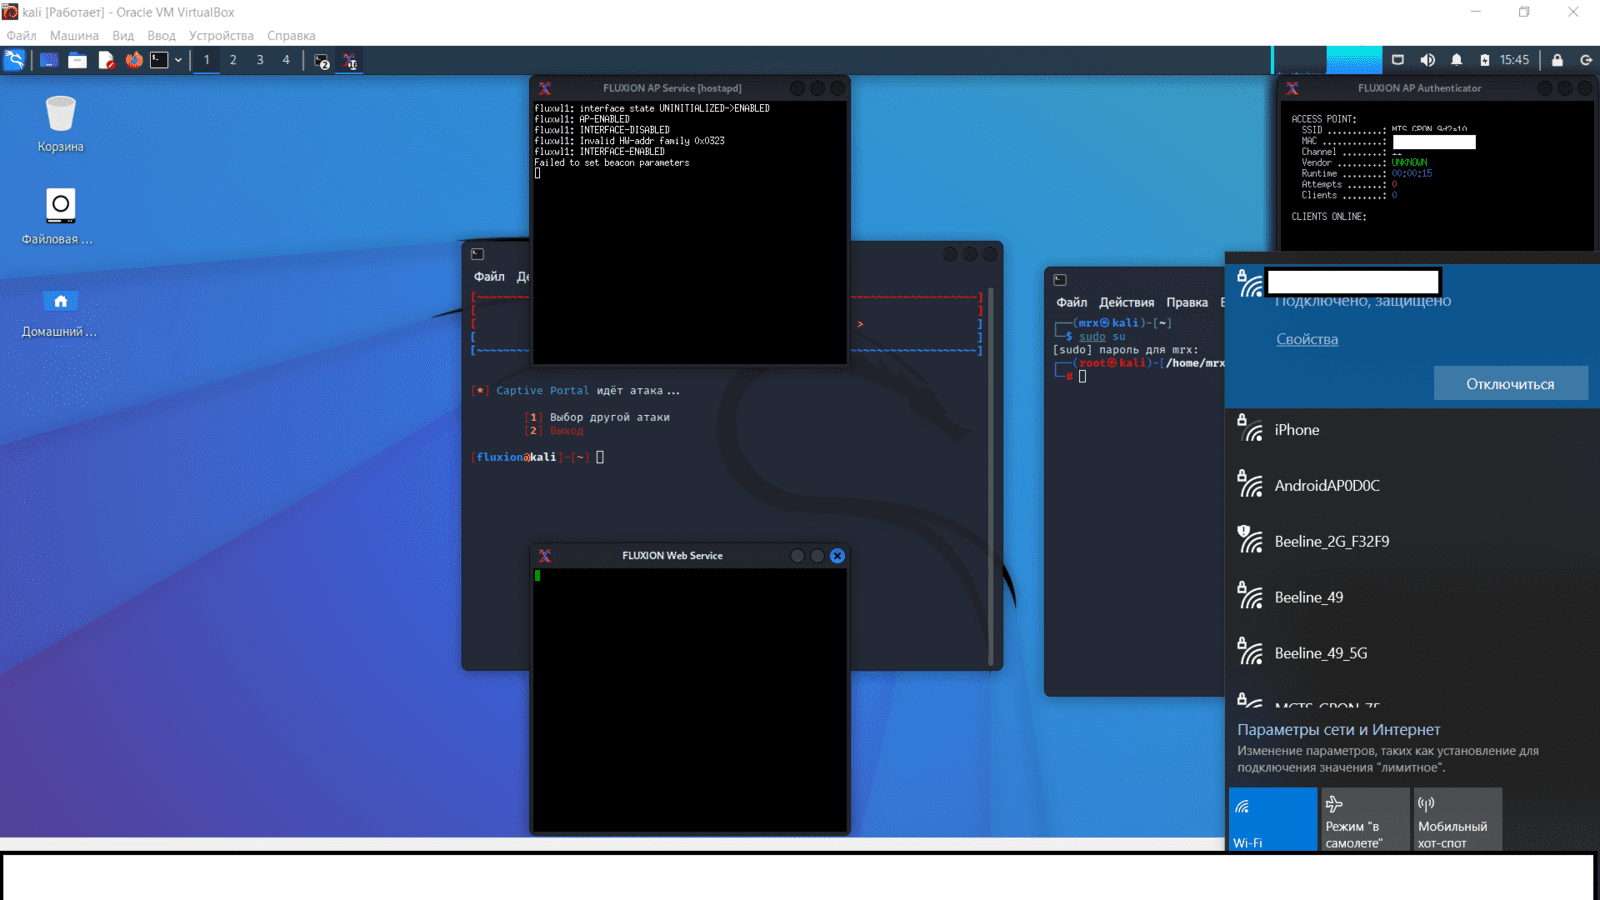Viewport: 1600px width, 900px height.
Task: Open the file manager from the panel
Action: [77, 60]
